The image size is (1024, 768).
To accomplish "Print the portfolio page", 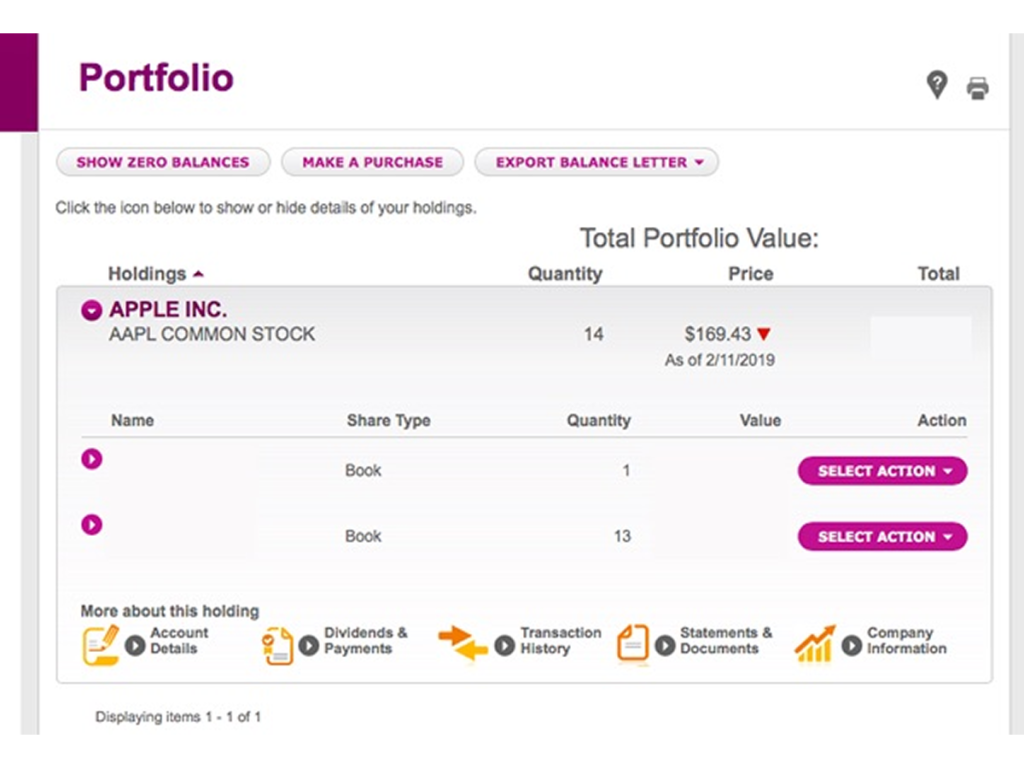I will click(977, 88).
